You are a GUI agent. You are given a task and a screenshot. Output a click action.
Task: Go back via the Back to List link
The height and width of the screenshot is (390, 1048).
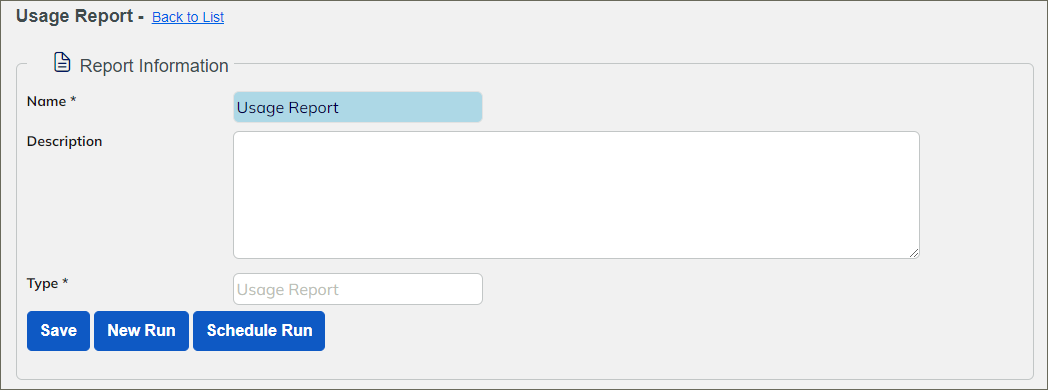tap(188, 17)
